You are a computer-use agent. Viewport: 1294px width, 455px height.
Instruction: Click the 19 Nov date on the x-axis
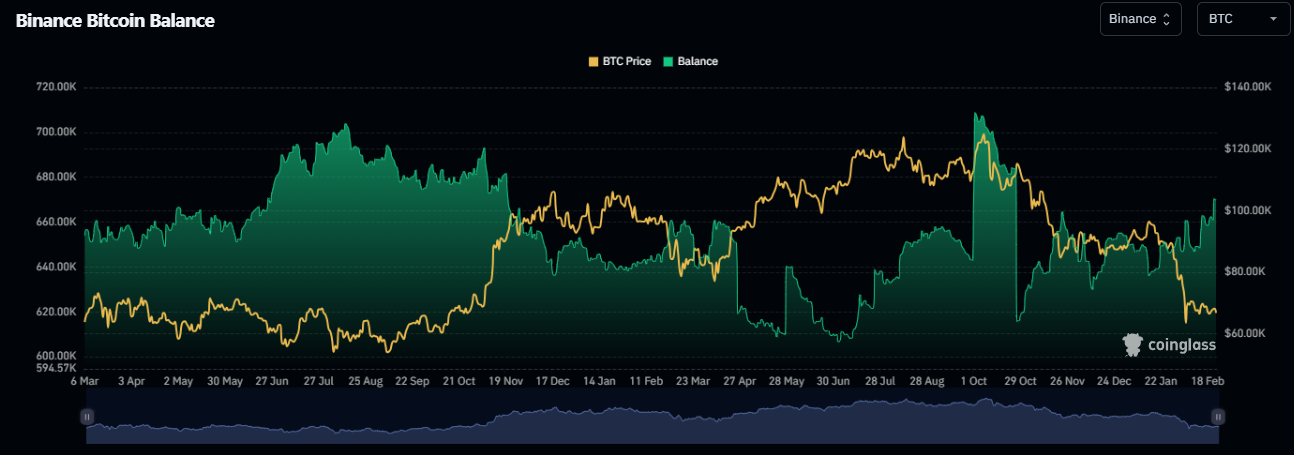(506, 381)
